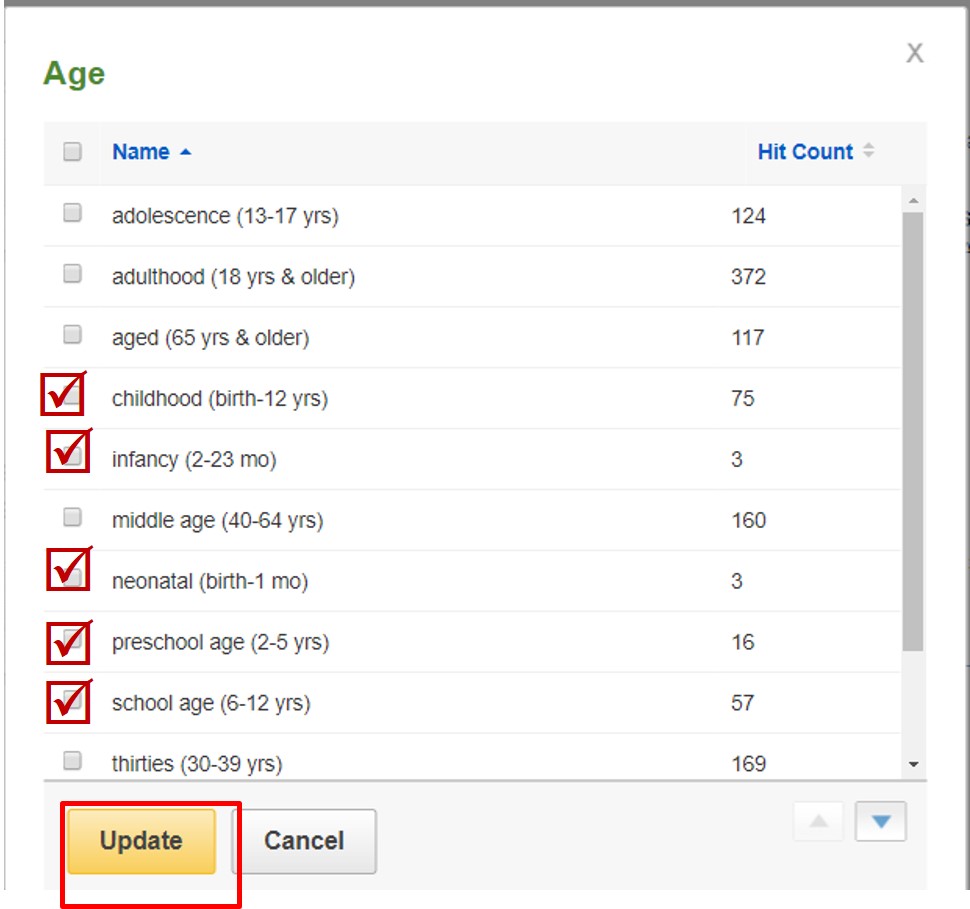This screenshot has height=909, width=970.
Task: Click the Cancel button
Action: coord(304,841)
